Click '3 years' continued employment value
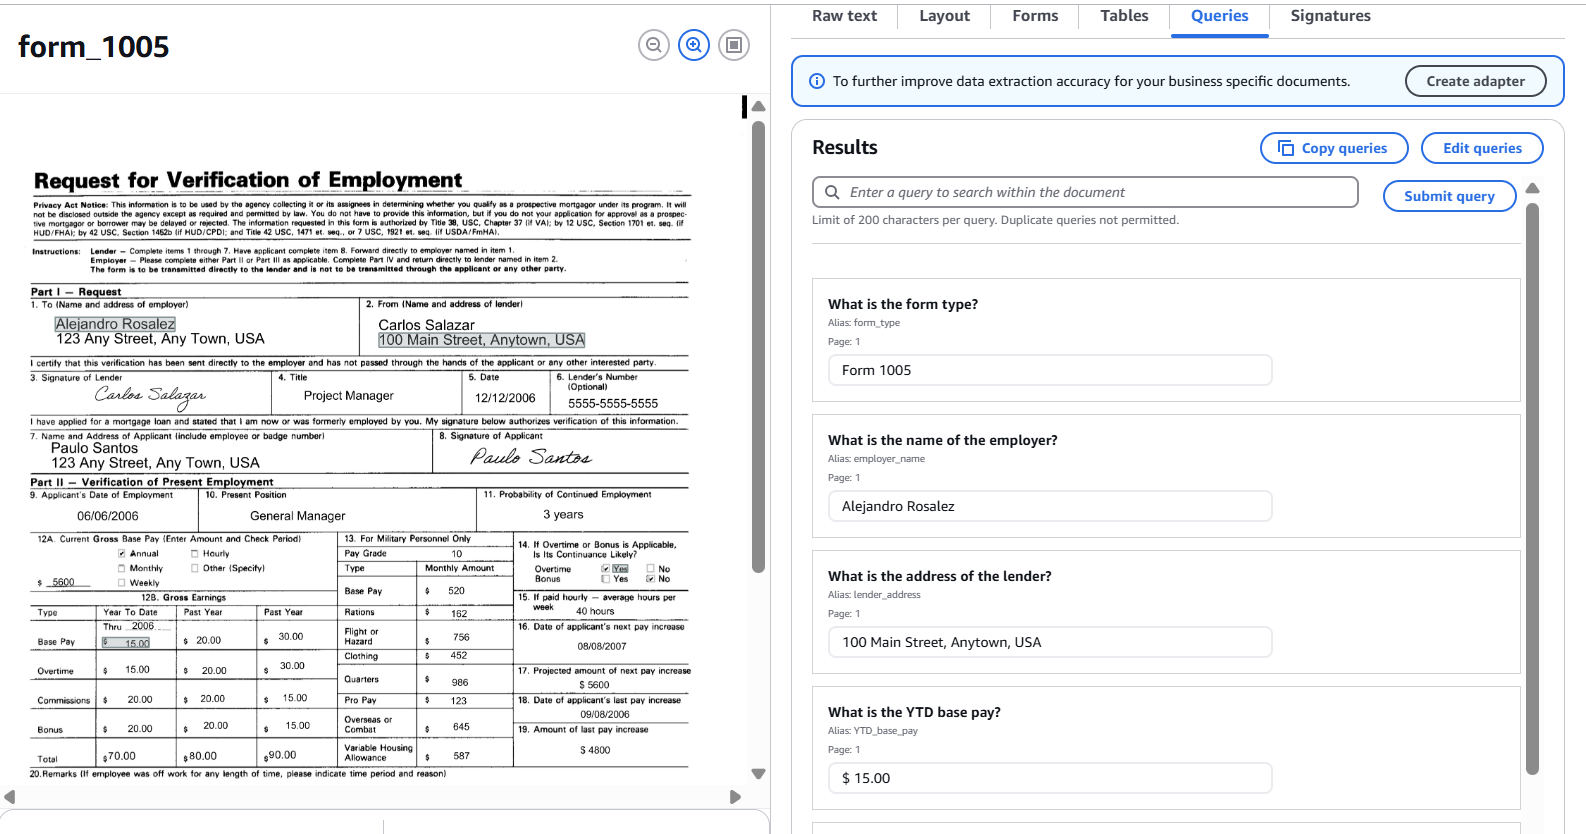This screenshot has height=834, width=1586. pyautogui.click(x=563, y=514)
